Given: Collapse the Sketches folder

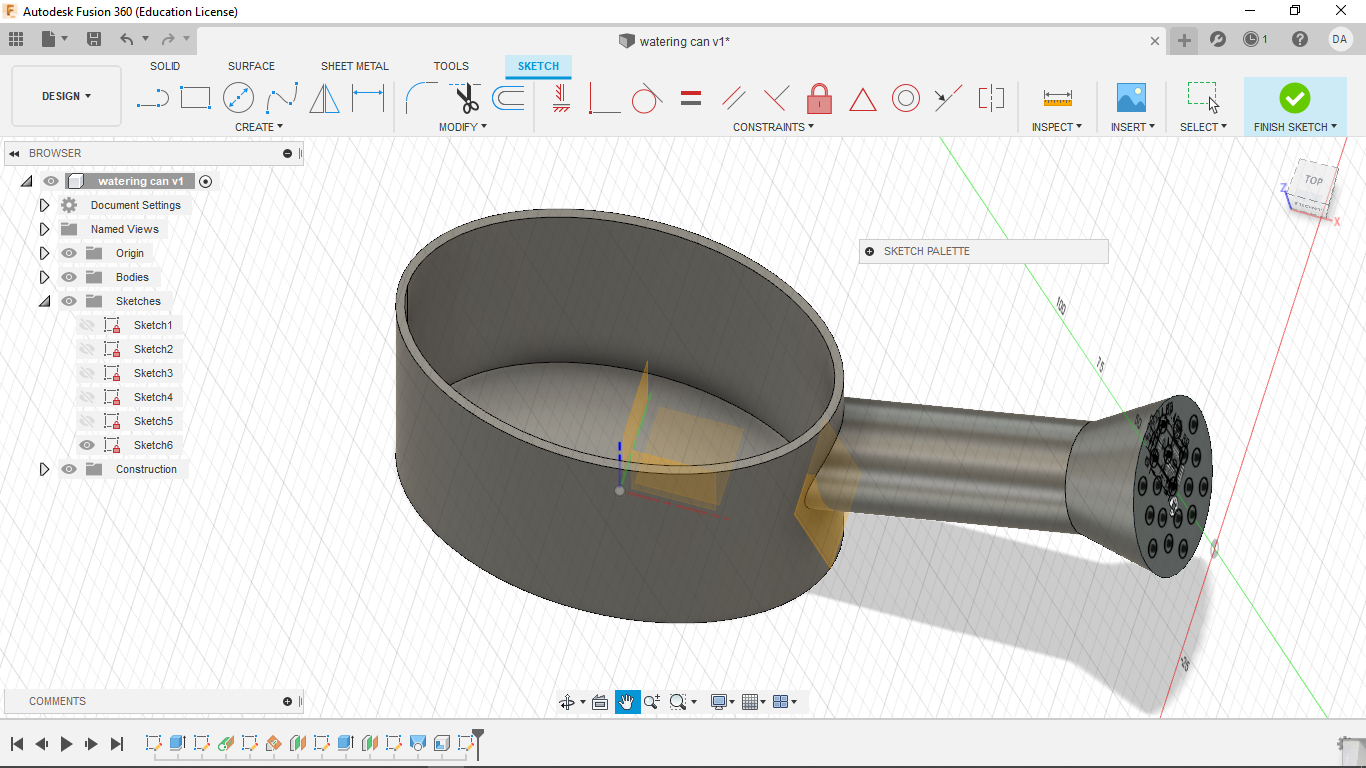Looking at the screenshot, I should tap(44, 301).
